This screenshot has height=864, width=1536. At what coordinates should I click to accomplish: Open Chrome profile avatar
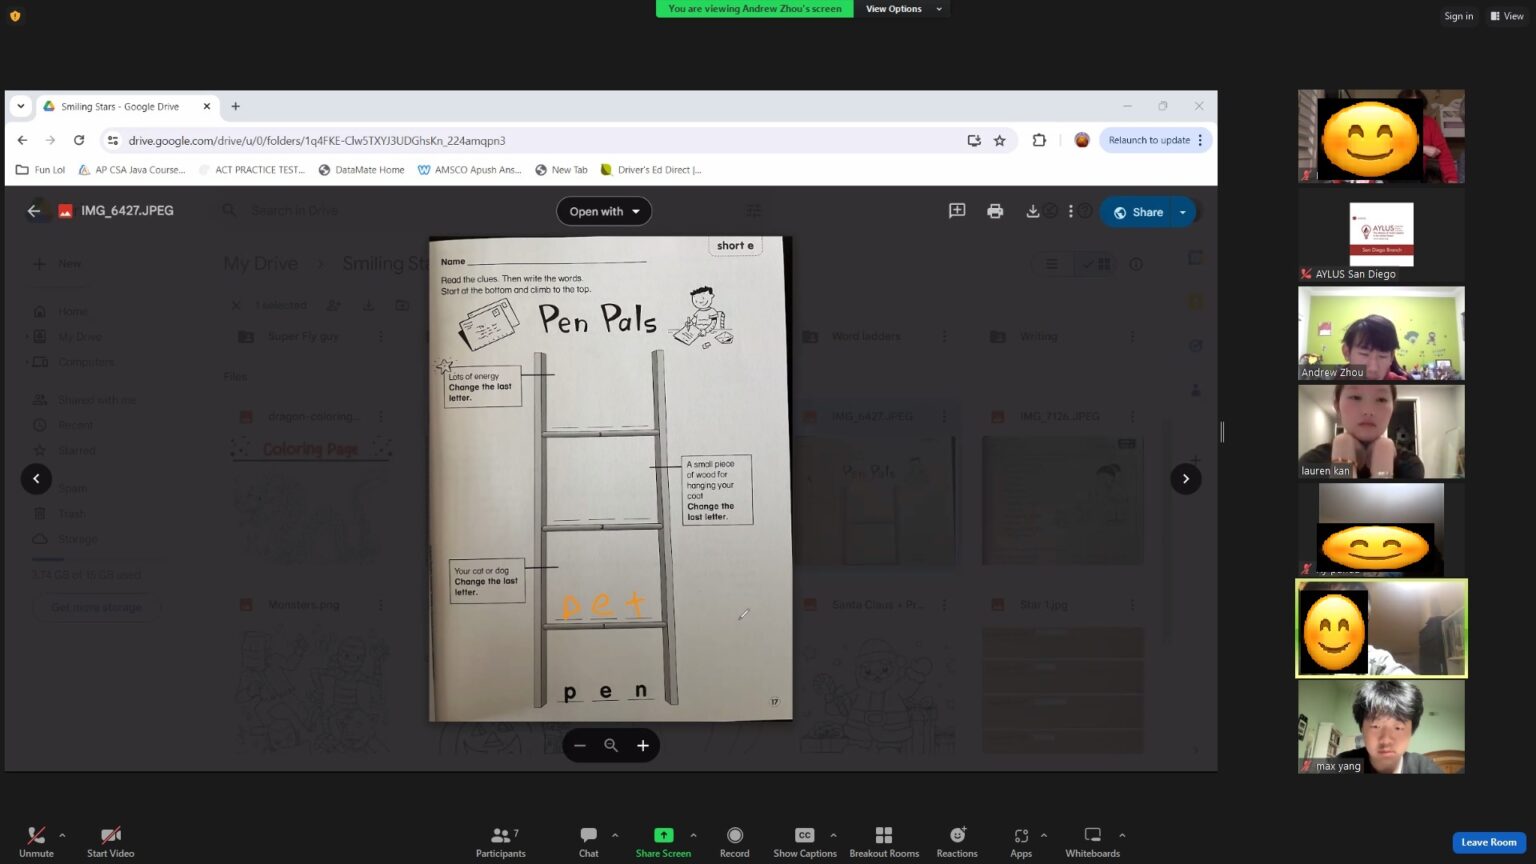coord(1081,141)
